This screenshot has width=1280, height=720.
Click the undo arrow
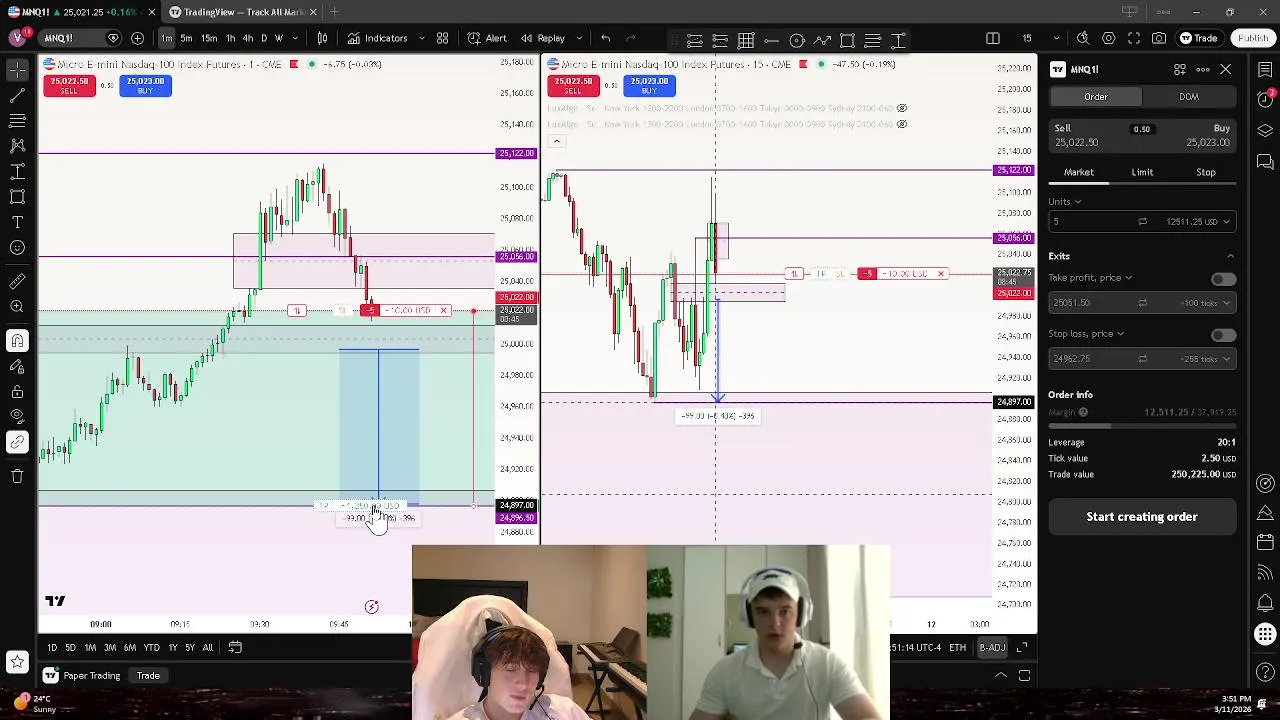[605, 38]
